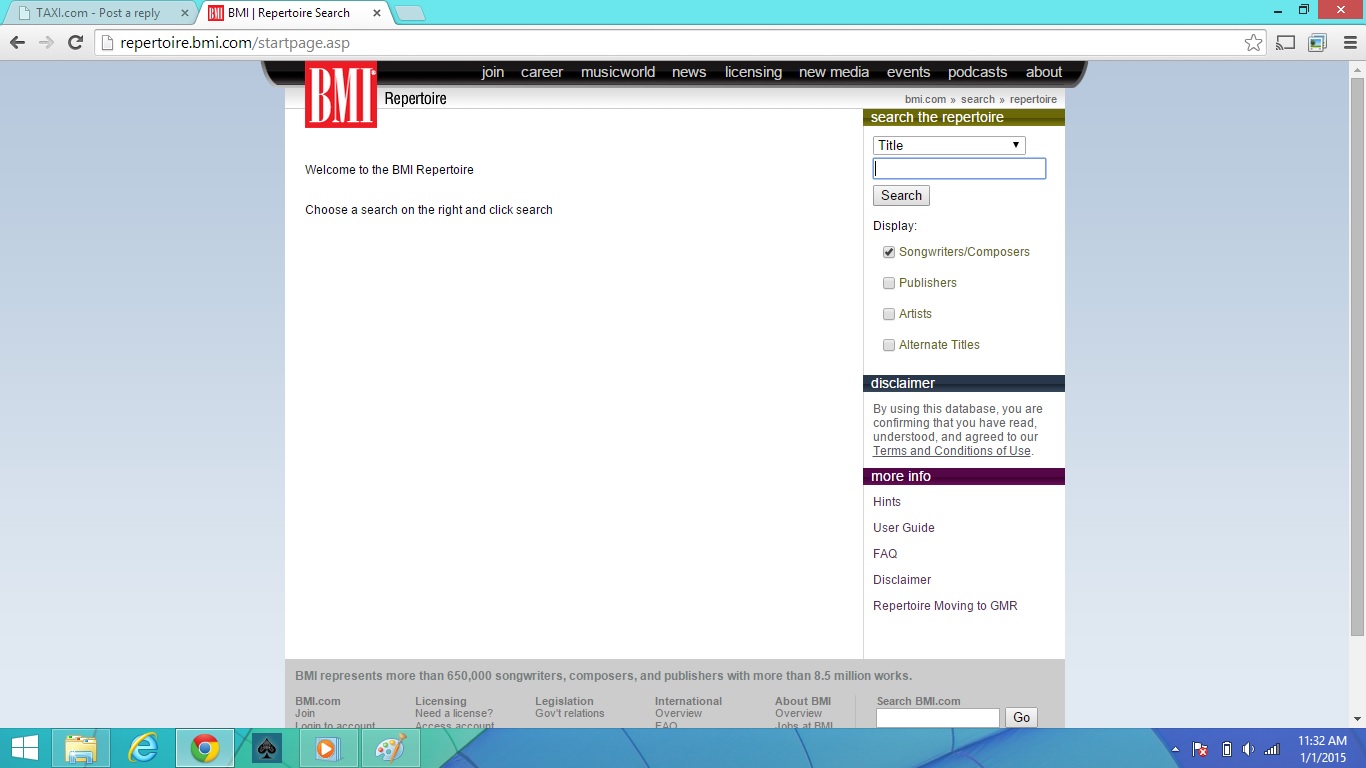Image resolution: width=1366 pixels, height=768 pixels.
Task: Click the Gov't relations footer link
Action: (570, 713)
